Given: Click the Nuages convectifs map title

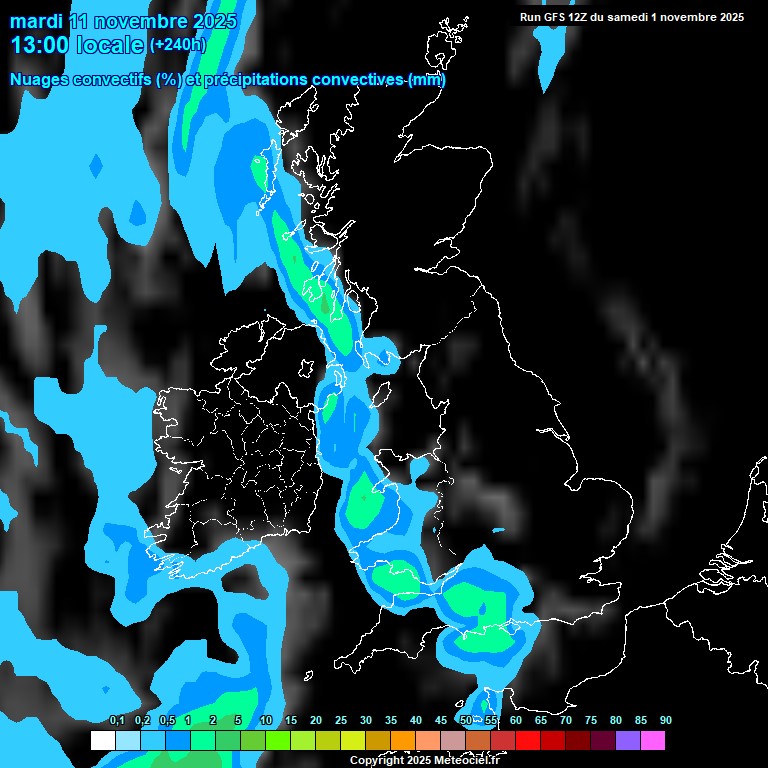Looking at the screenshot, I should [227, 79].
